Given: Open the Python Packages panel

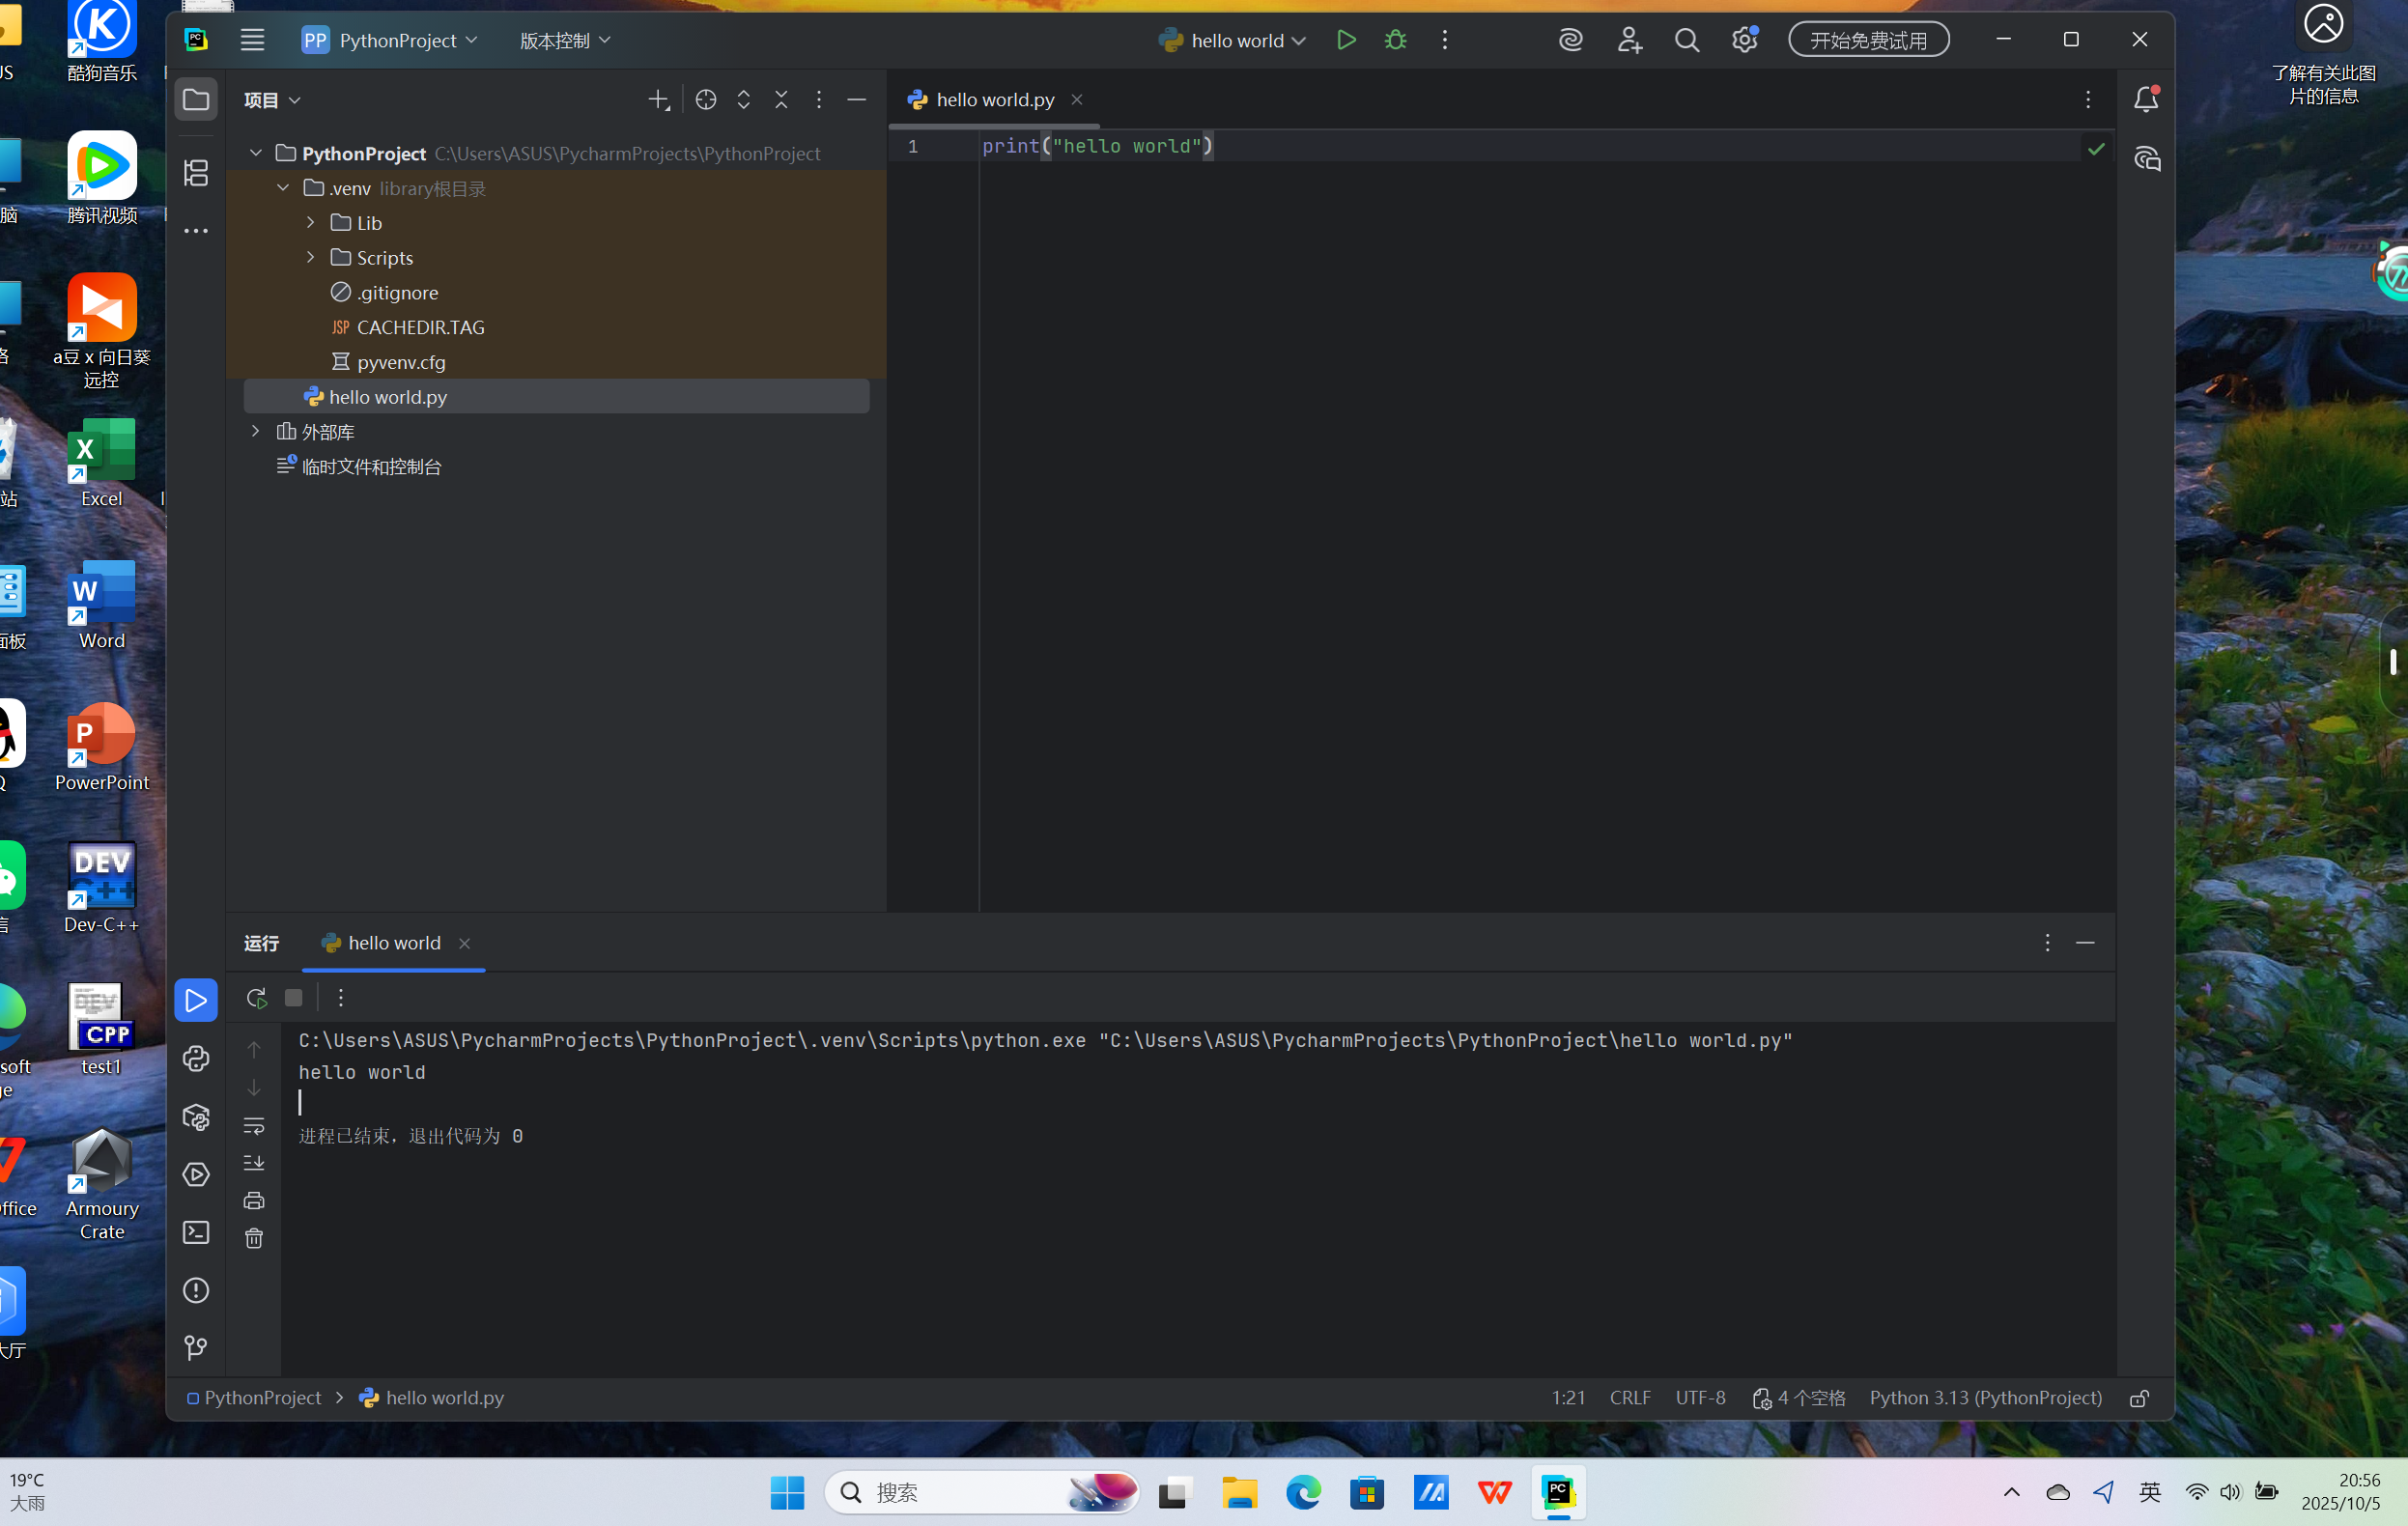Looking at the screenshot, I should pyautogui.click(x=196, y=1117).
